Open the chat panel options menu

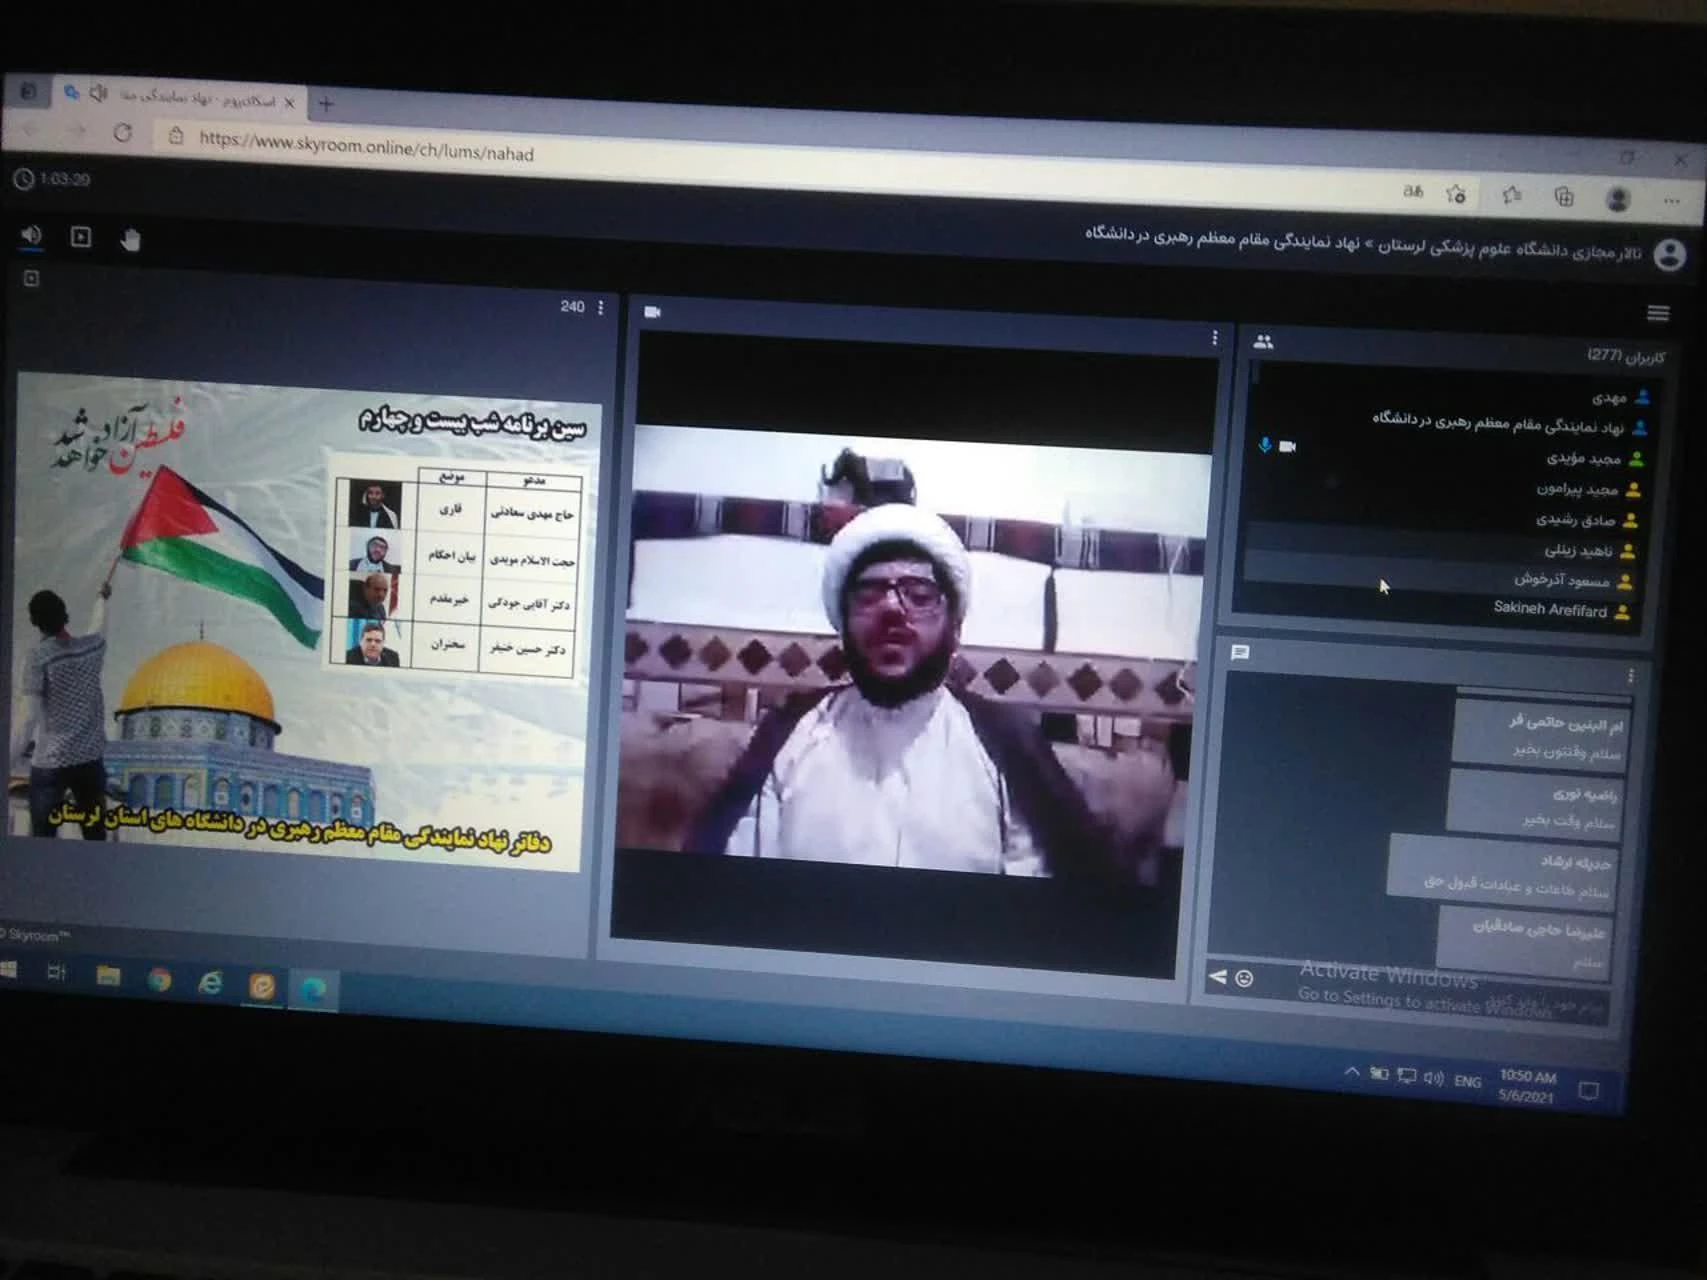(1630, 677)
